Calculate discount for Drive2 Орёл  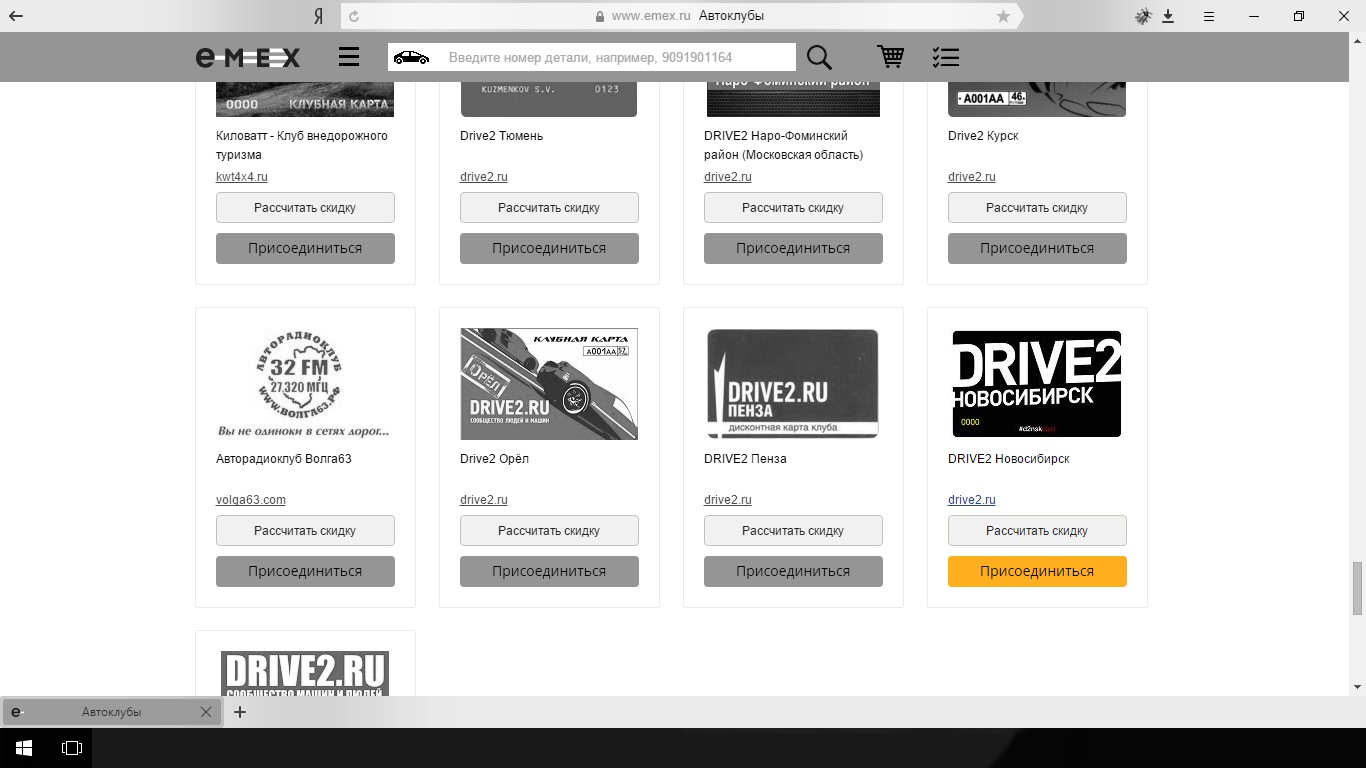coord(549,531)
